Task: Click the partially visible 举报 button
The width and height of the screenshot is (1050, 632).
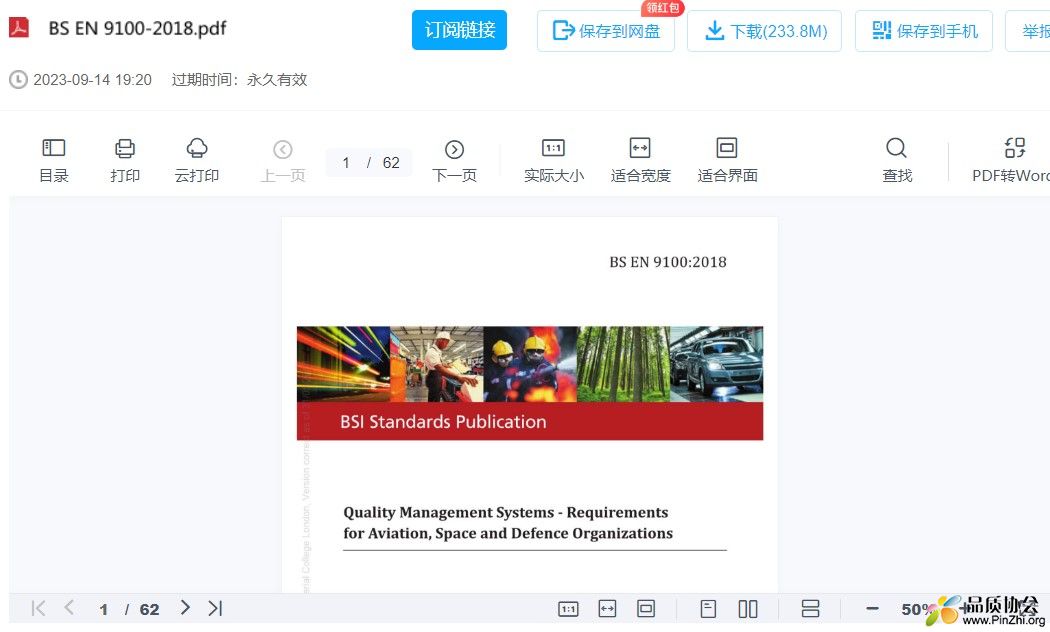Action: (x=1028, y=31)
